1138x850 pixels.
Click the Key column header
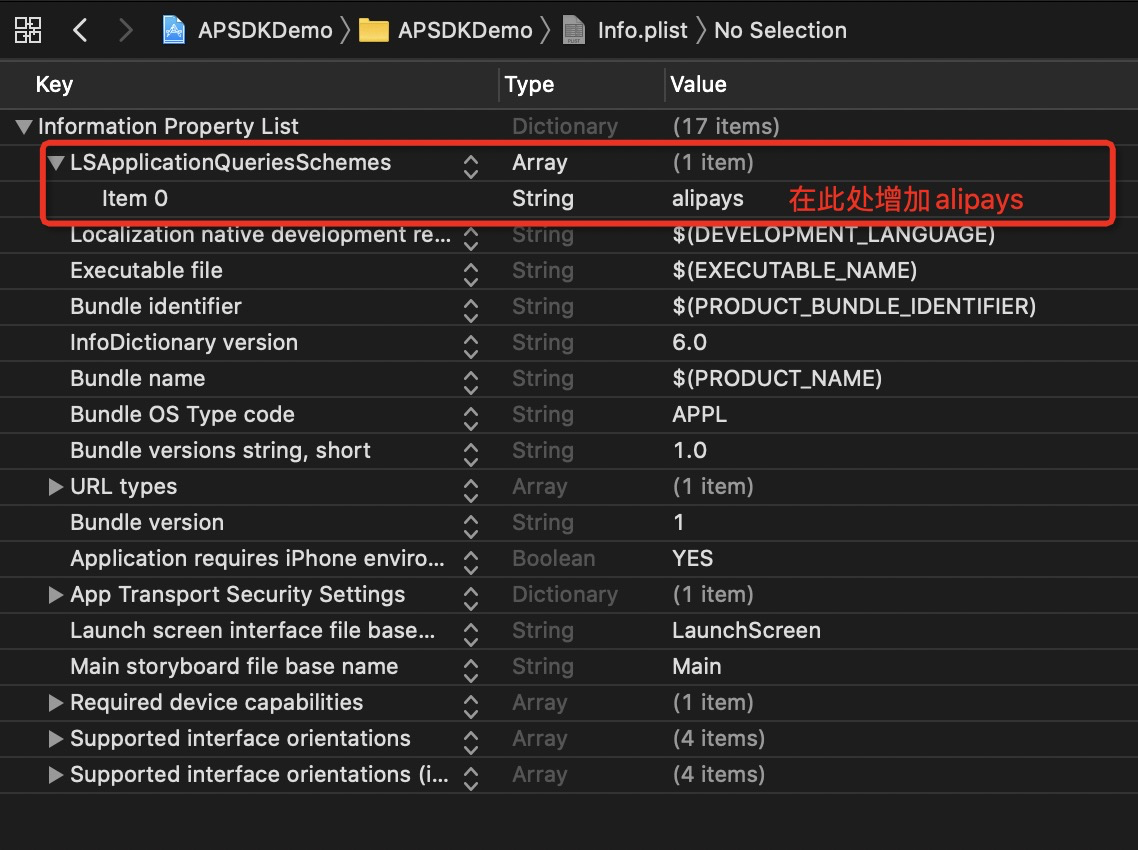[x=54, y=84]
